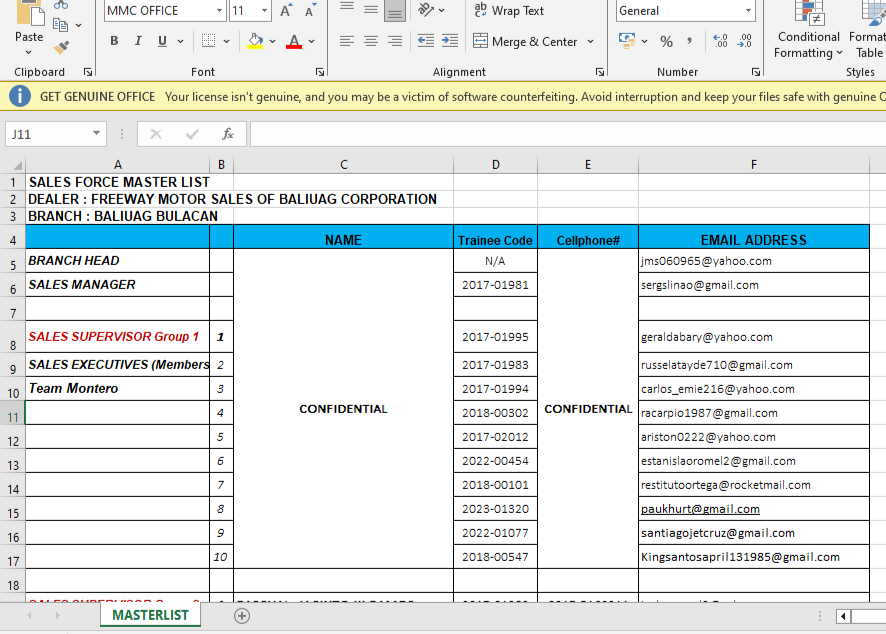Toggle Underline formatting

[x=162, y=41]
